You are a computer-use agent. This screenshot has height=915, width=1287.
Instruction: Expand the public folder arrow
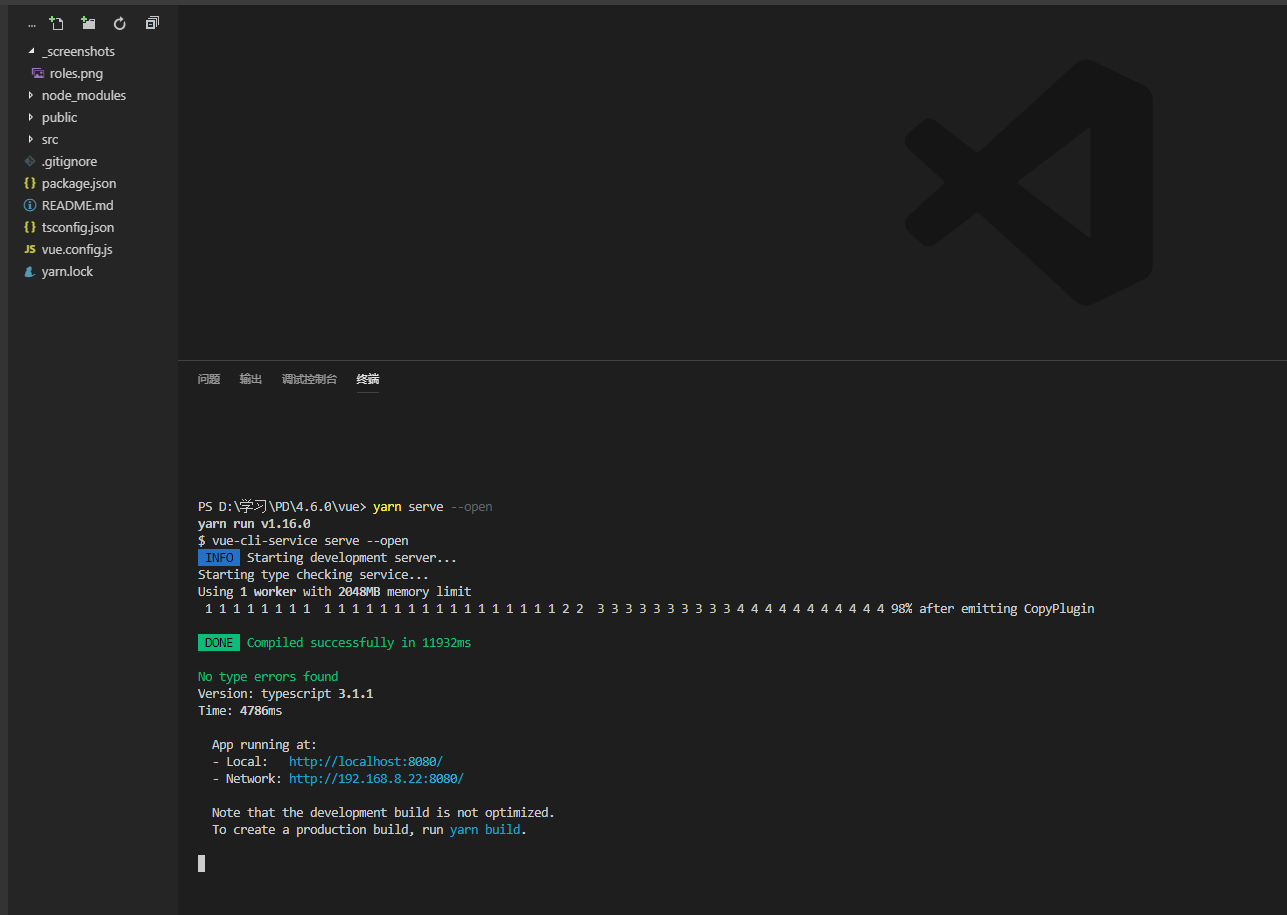pyautogui.click(x=31, y=117)
